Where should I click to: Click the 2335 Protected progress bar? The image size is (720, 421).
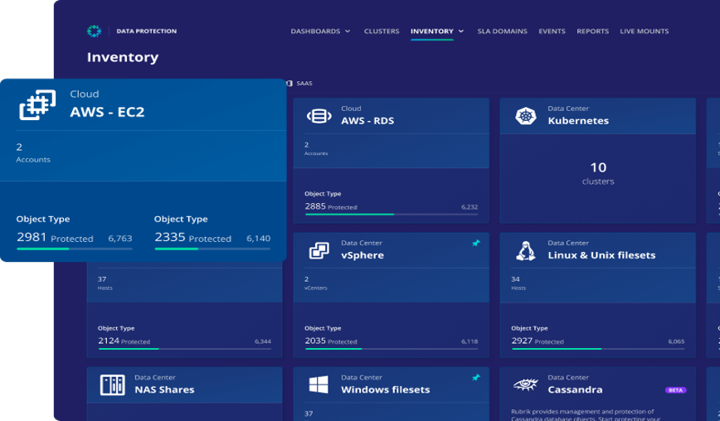click(x=213, y=249)
